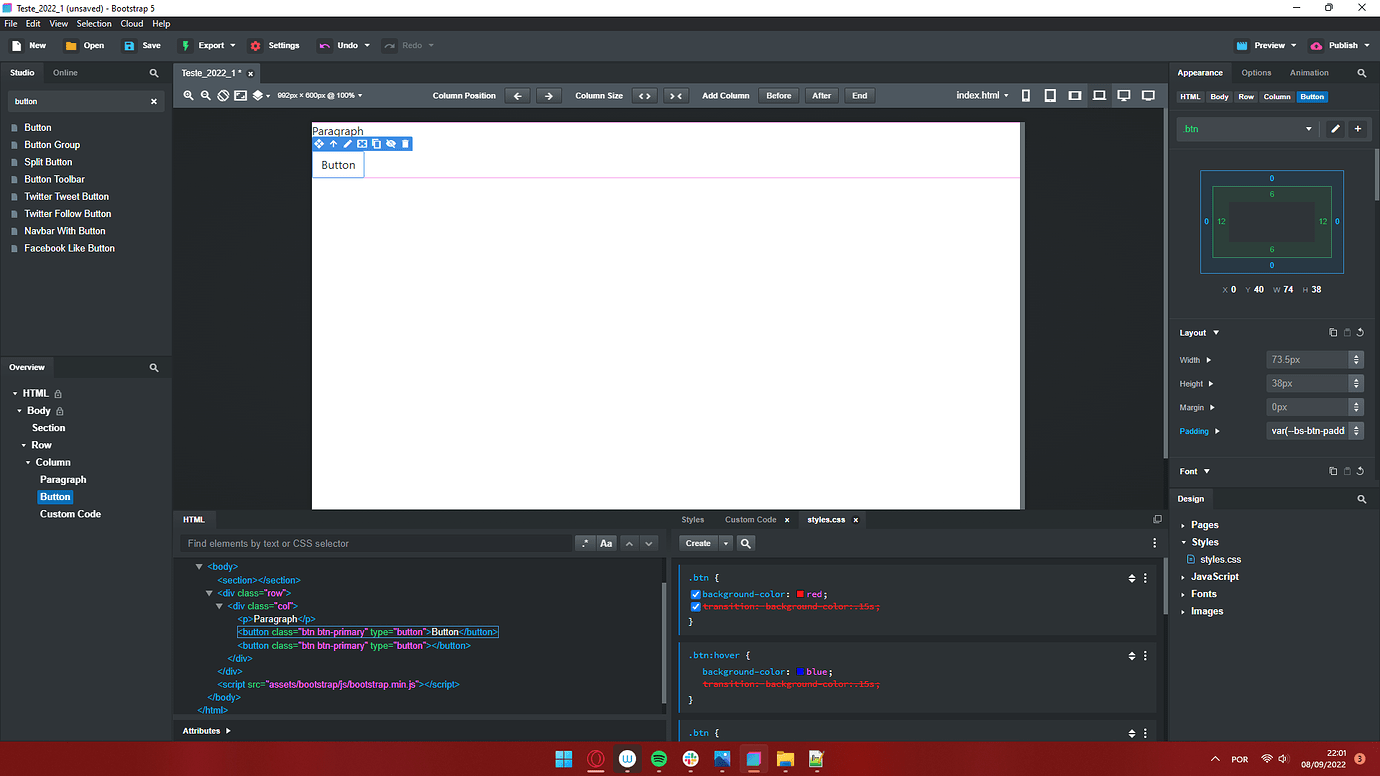1380x776 pixels.
Task: Uncheck the background-color red property in .btn
Action: tap(696, 594)
